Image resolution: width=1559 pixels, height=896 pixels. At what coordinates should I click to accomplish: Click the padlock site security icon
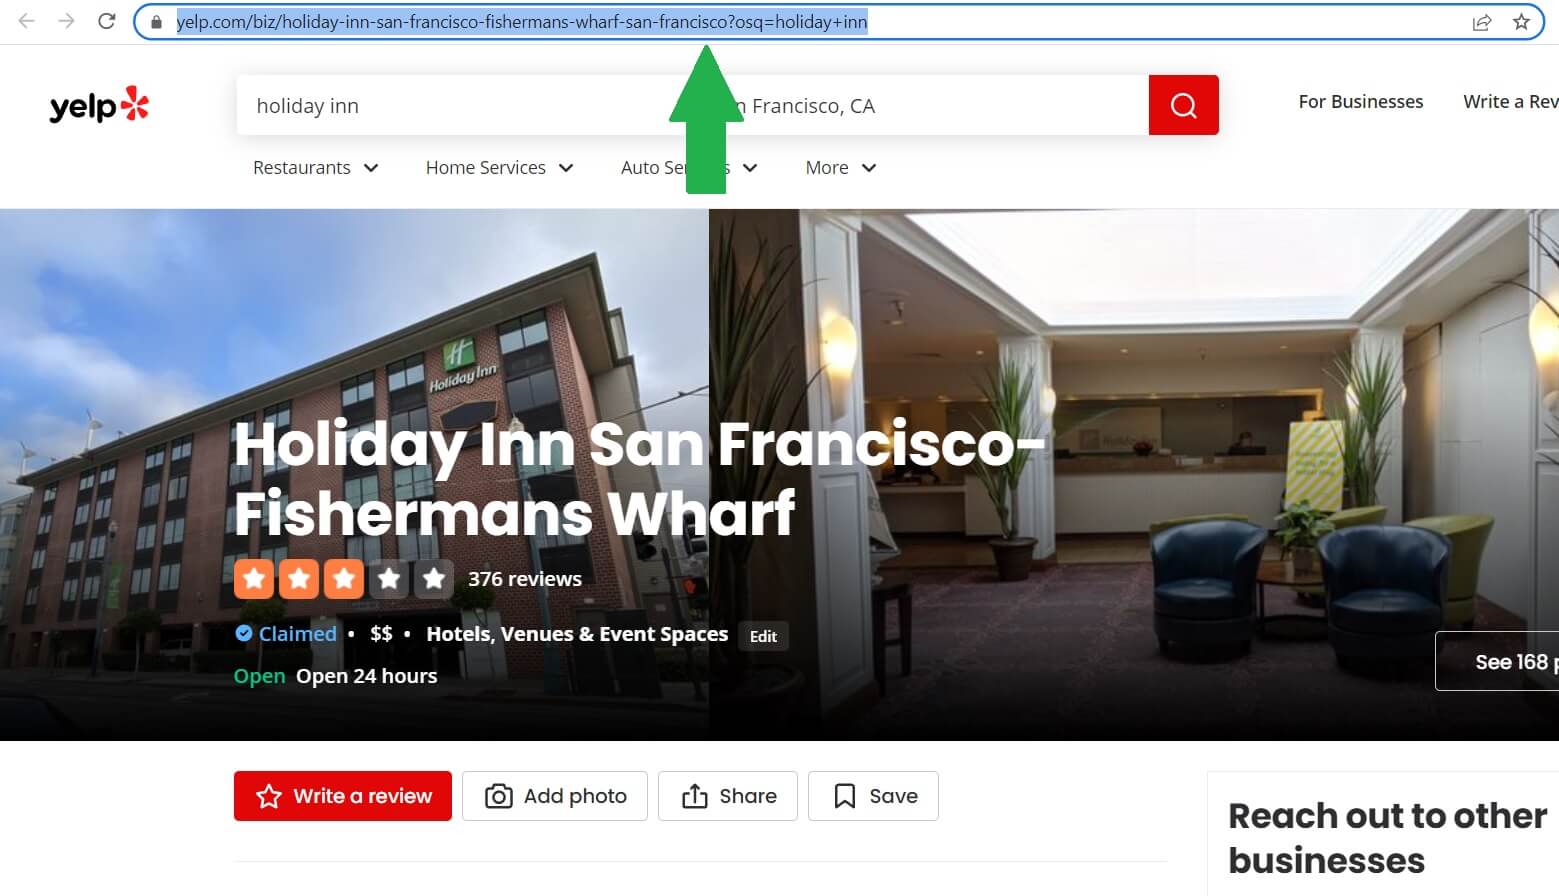[156, 22]
